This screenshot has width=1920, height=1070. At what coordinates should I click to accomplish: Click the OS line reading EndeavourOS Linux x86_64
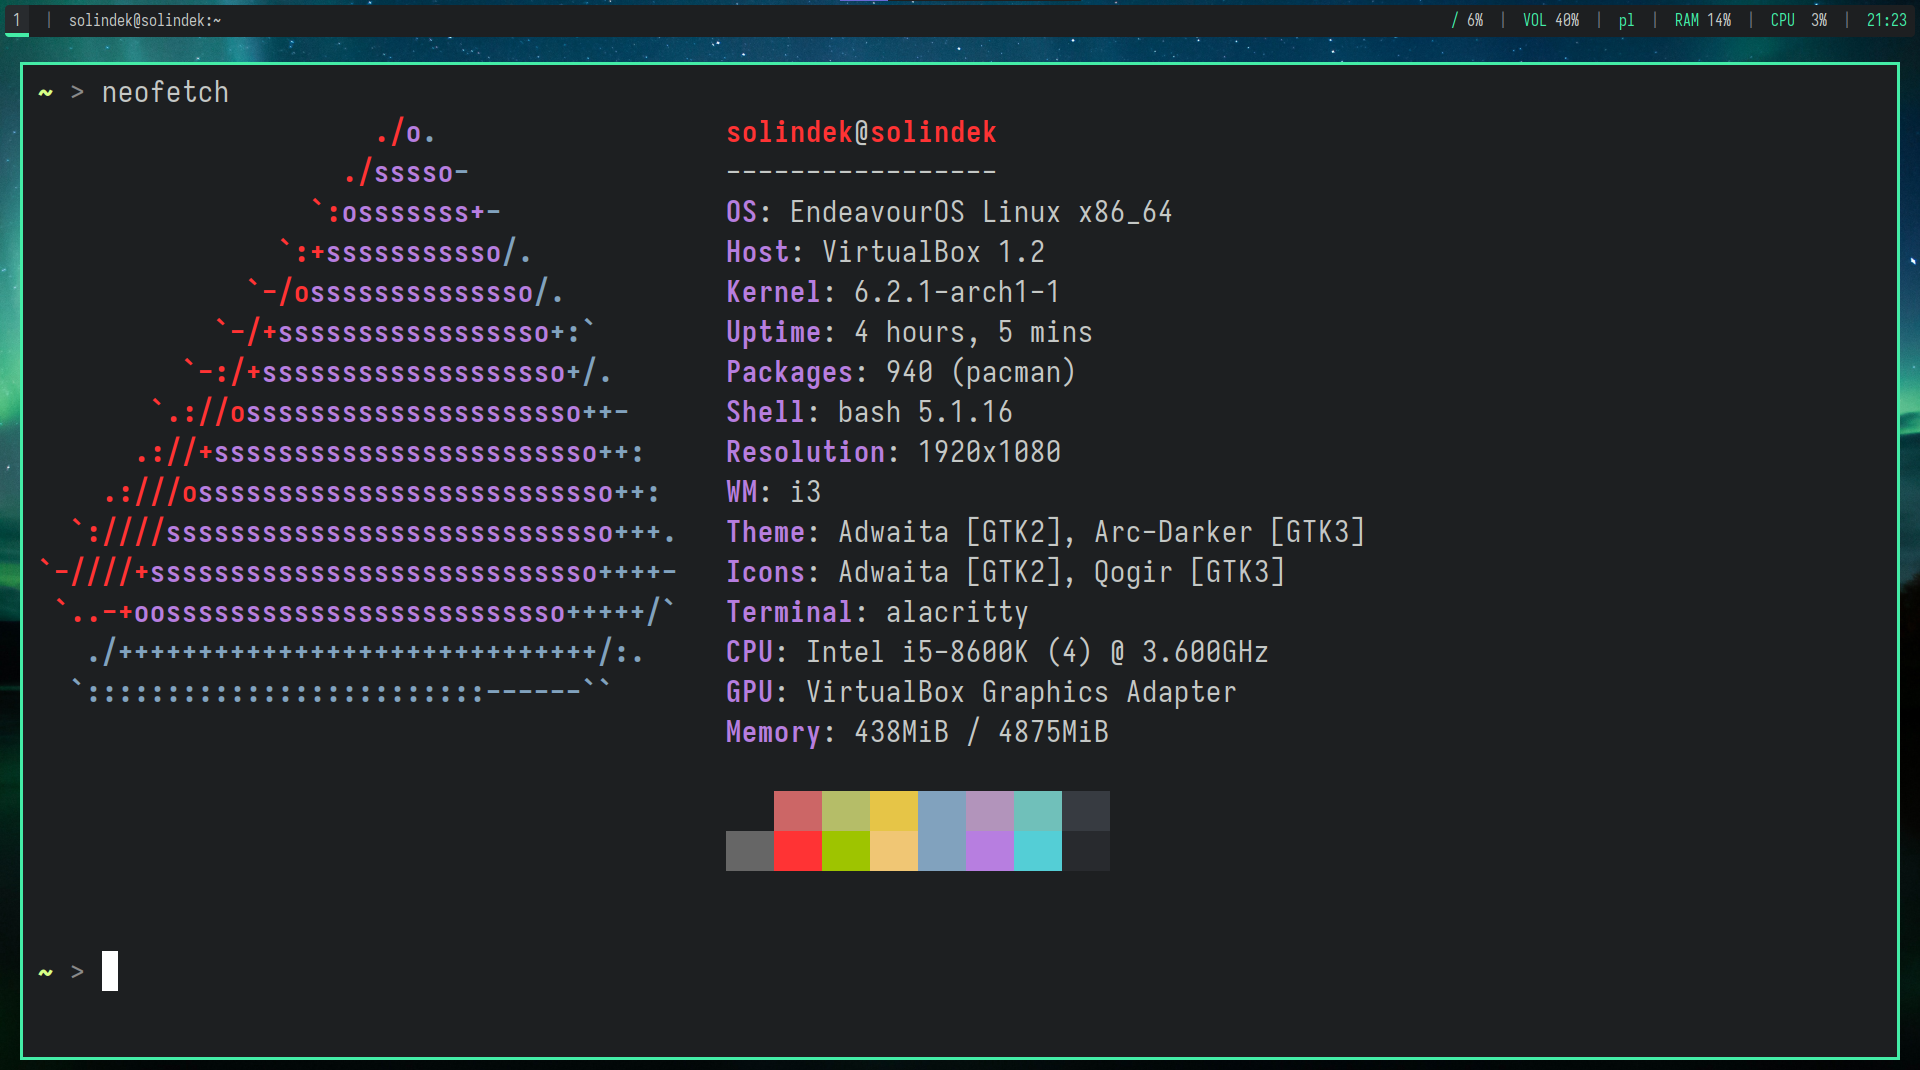(x=949, y=212)
